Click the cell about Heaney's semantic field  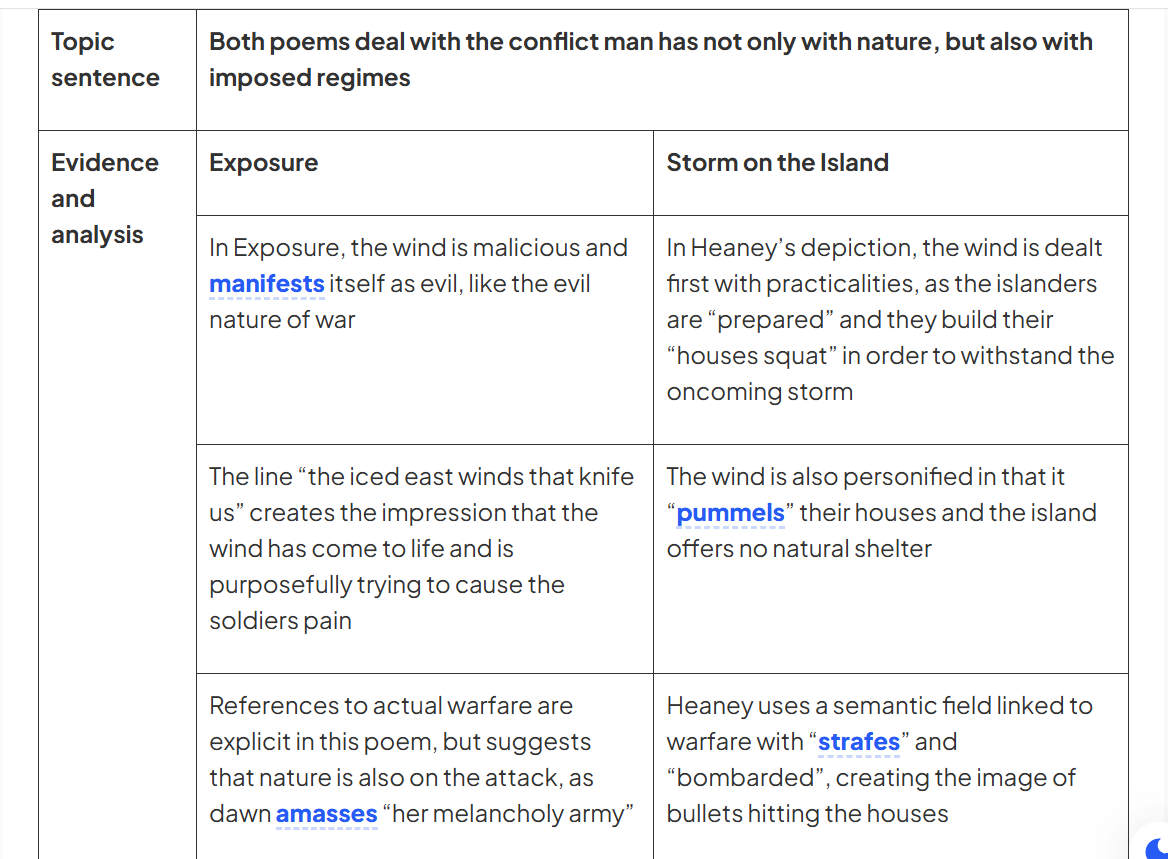pos(891,766)
